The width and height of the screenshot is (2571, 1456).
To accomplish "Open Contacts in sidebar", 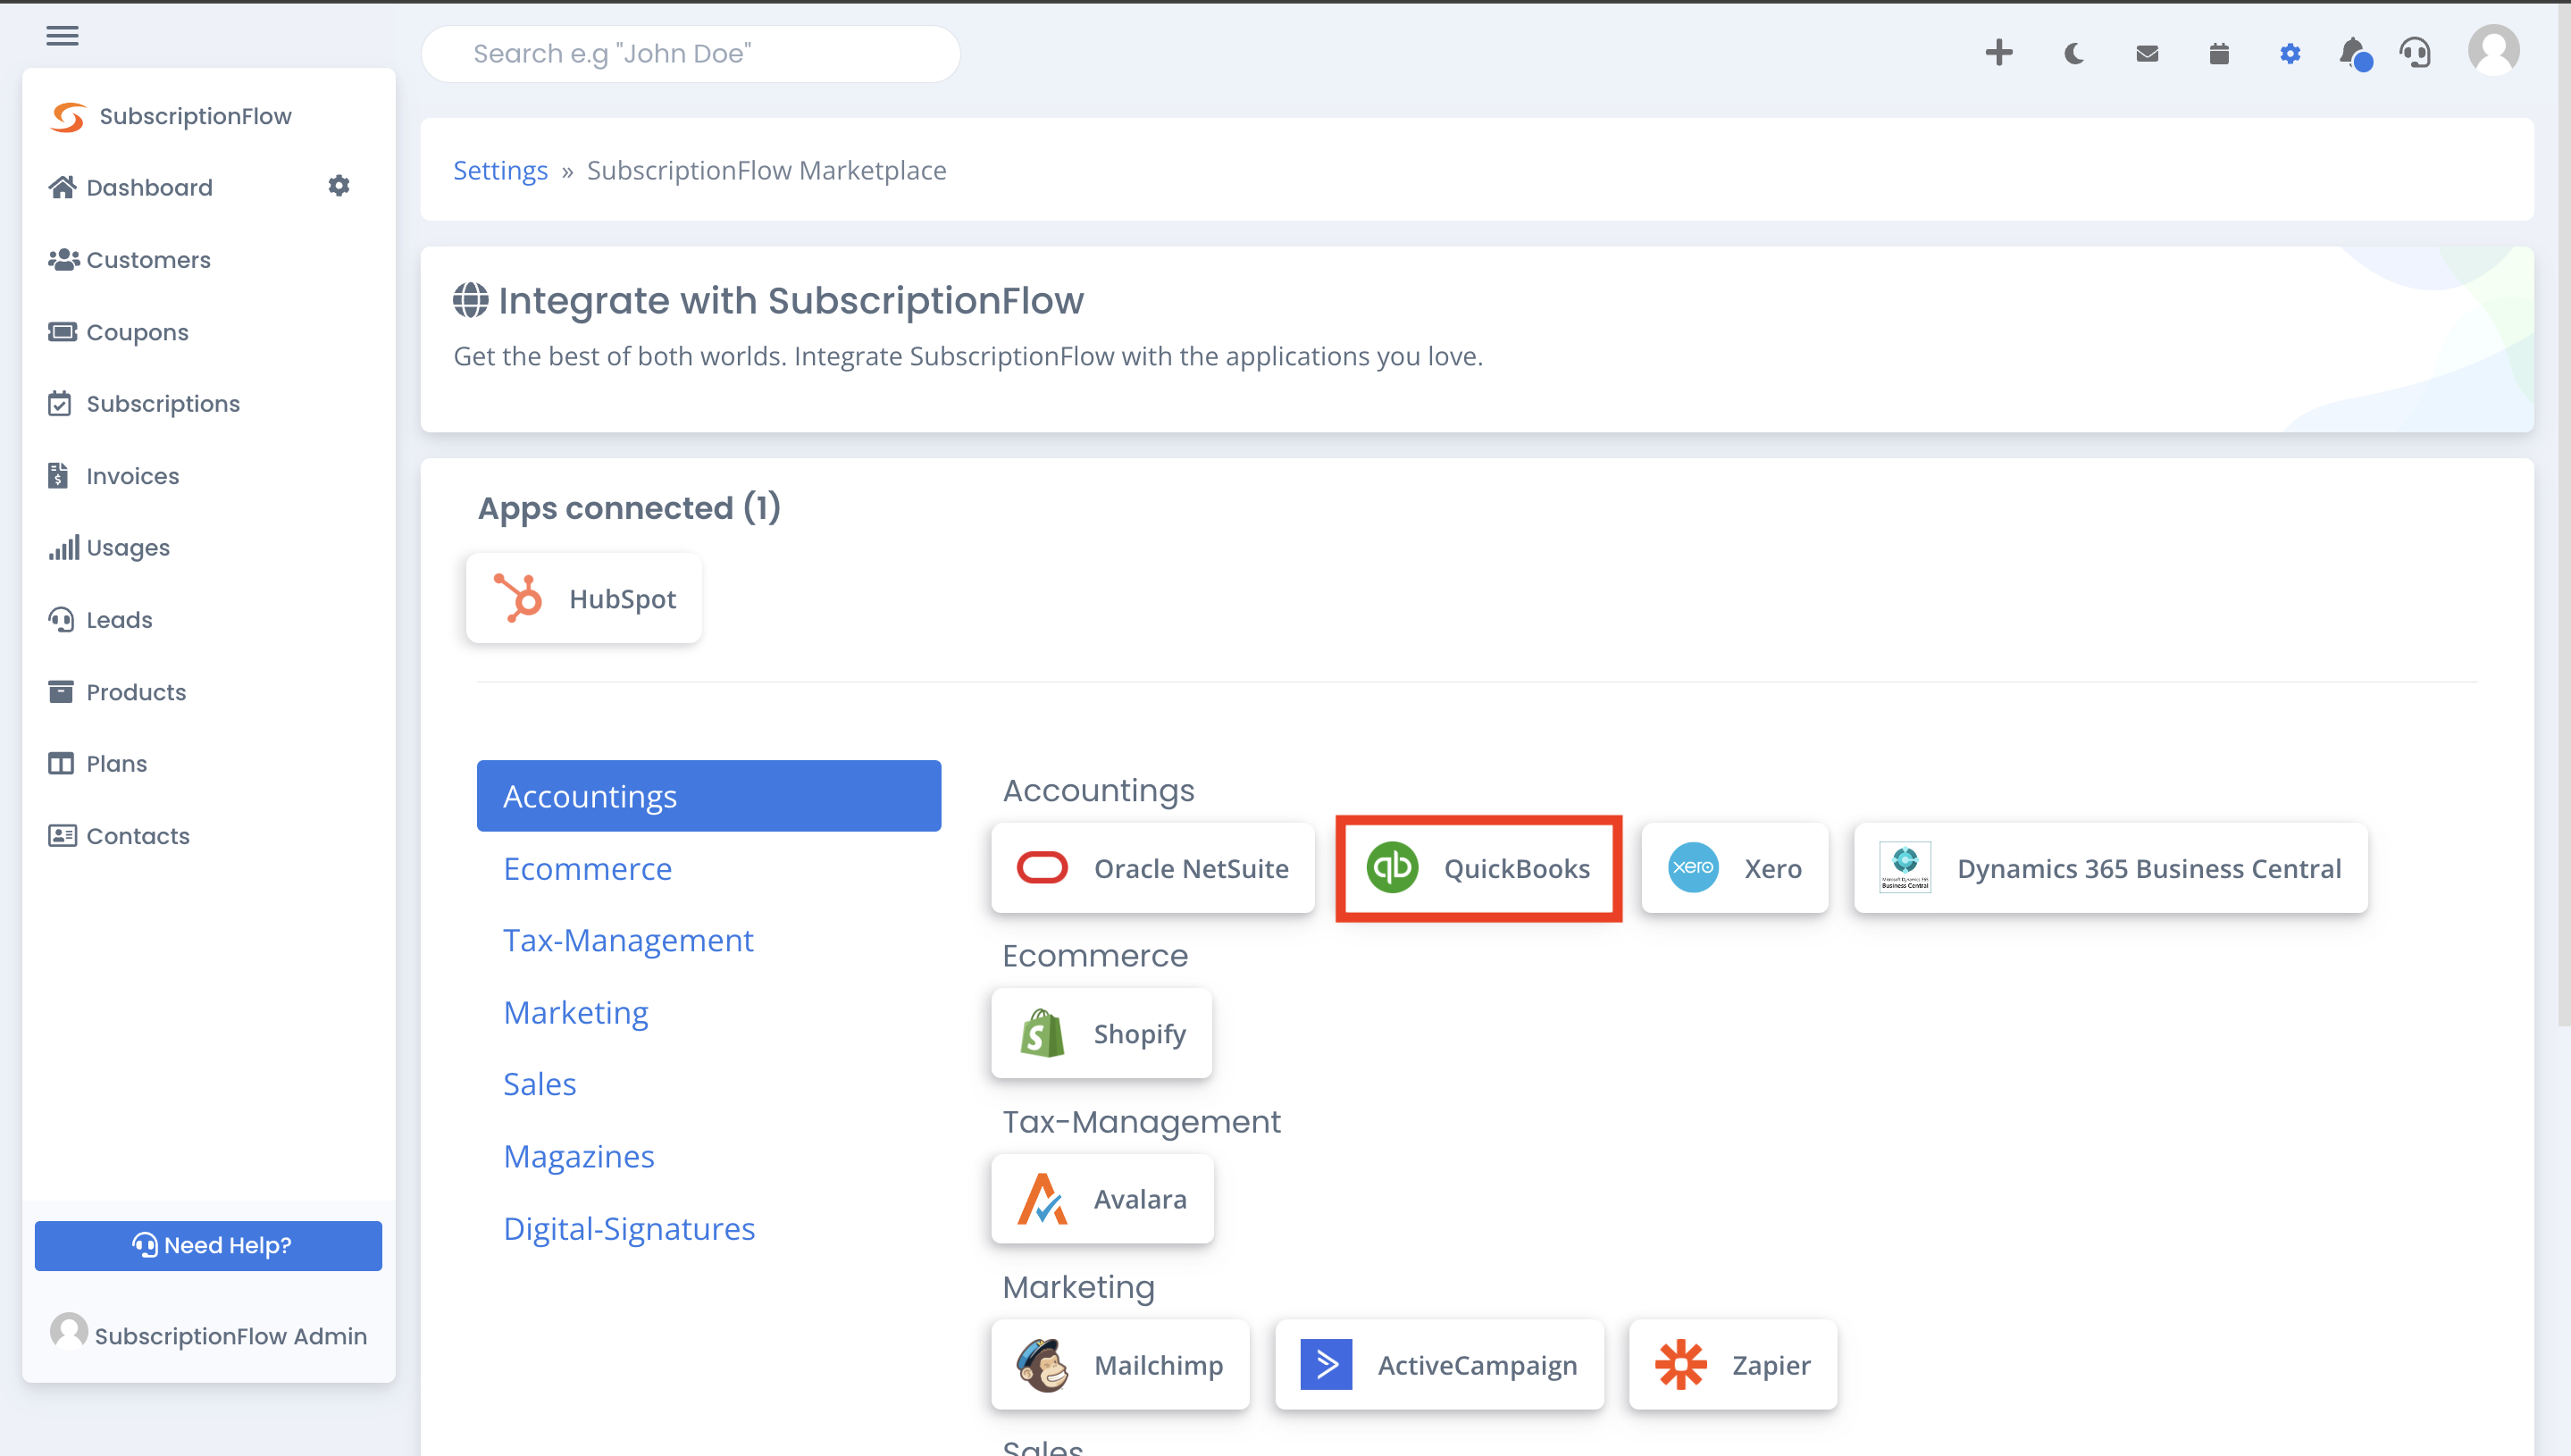I will [x=119, y=836].
